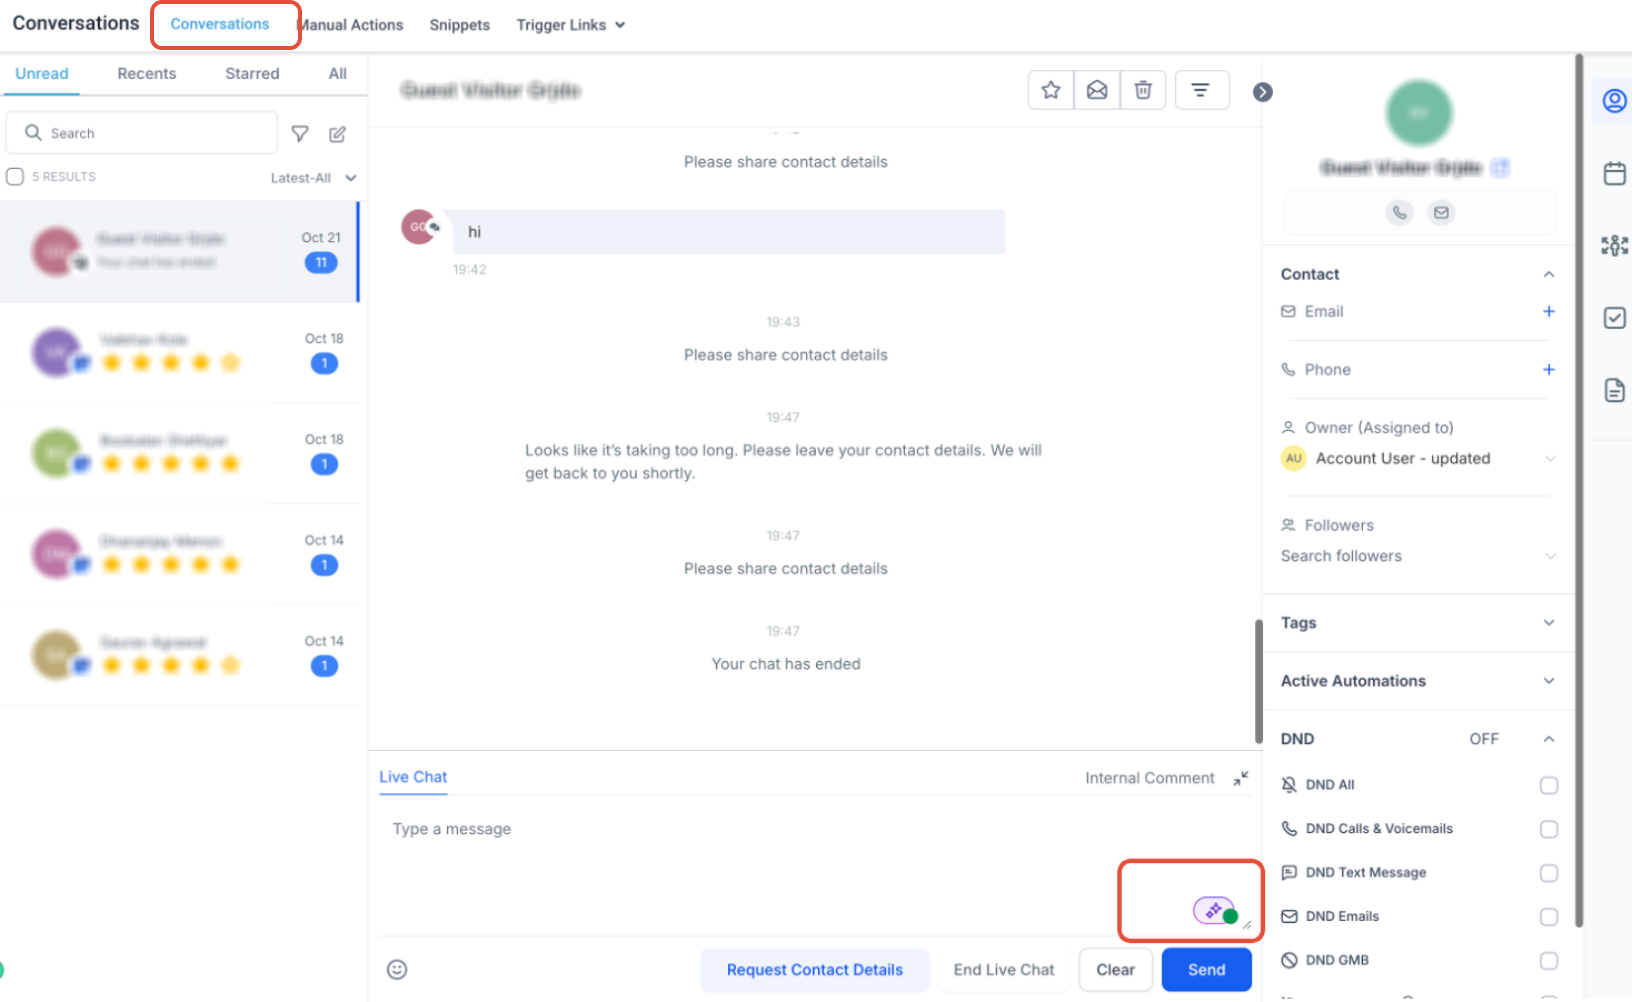Expand the Active Automations section
Image resolution: width=1632 pixels, height=1002 pixels.
[x=1418, y=681]
